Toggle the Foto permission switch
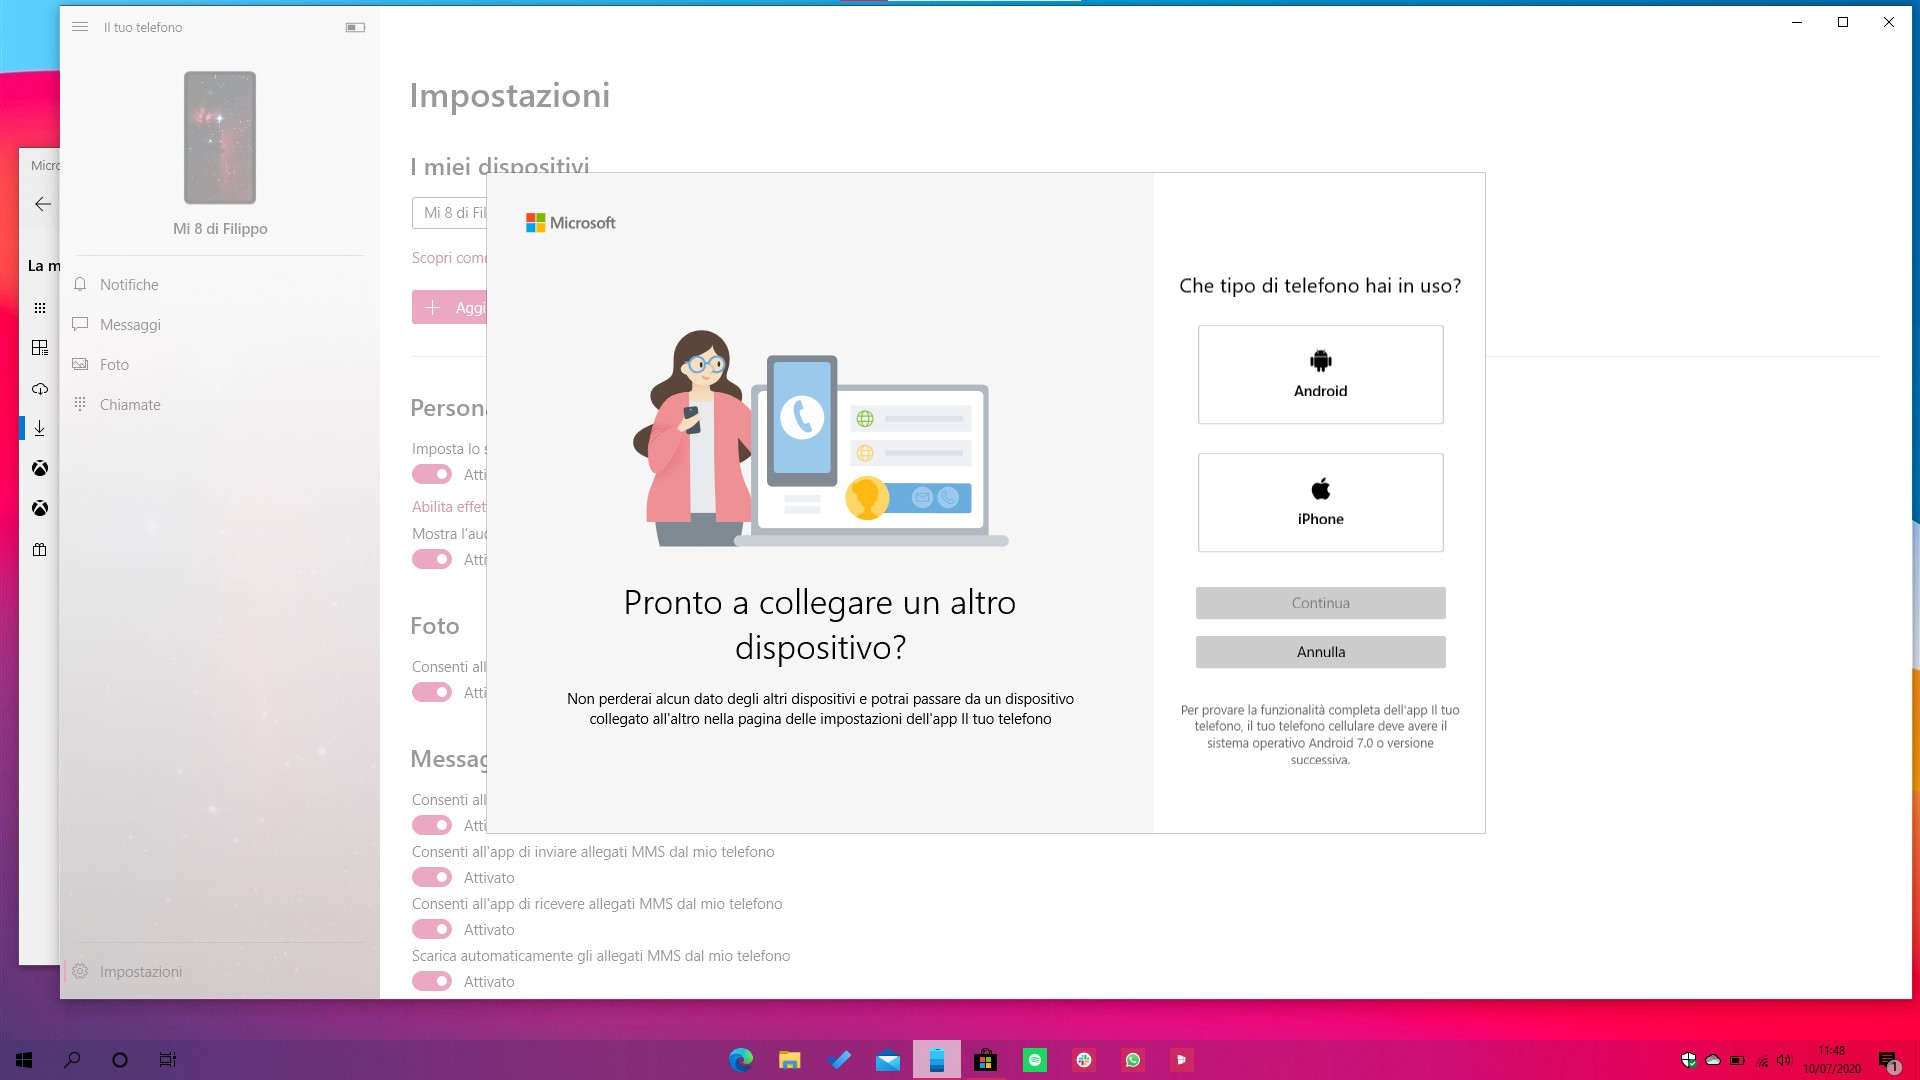The width and height of the screenshot is (1920, 1080). pyautogui.click(x=432, y=692)
